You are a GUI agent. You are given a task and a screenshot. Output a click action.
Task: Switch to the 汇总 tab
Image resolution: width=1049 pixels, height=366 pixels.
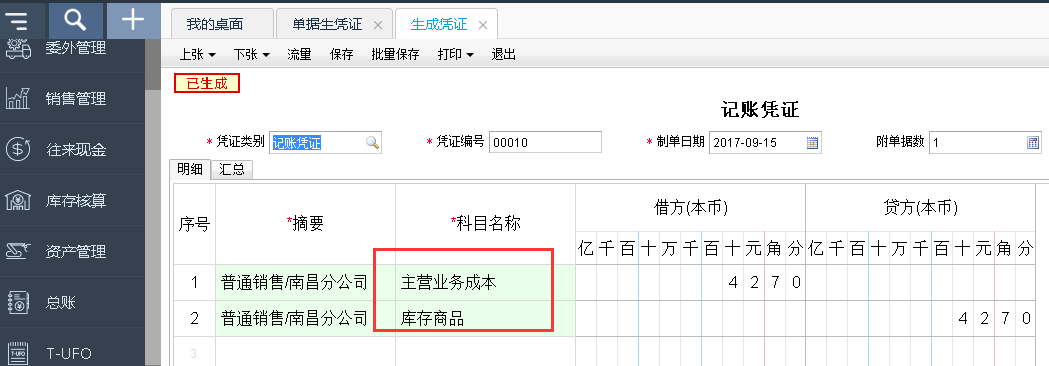[231, 170]
